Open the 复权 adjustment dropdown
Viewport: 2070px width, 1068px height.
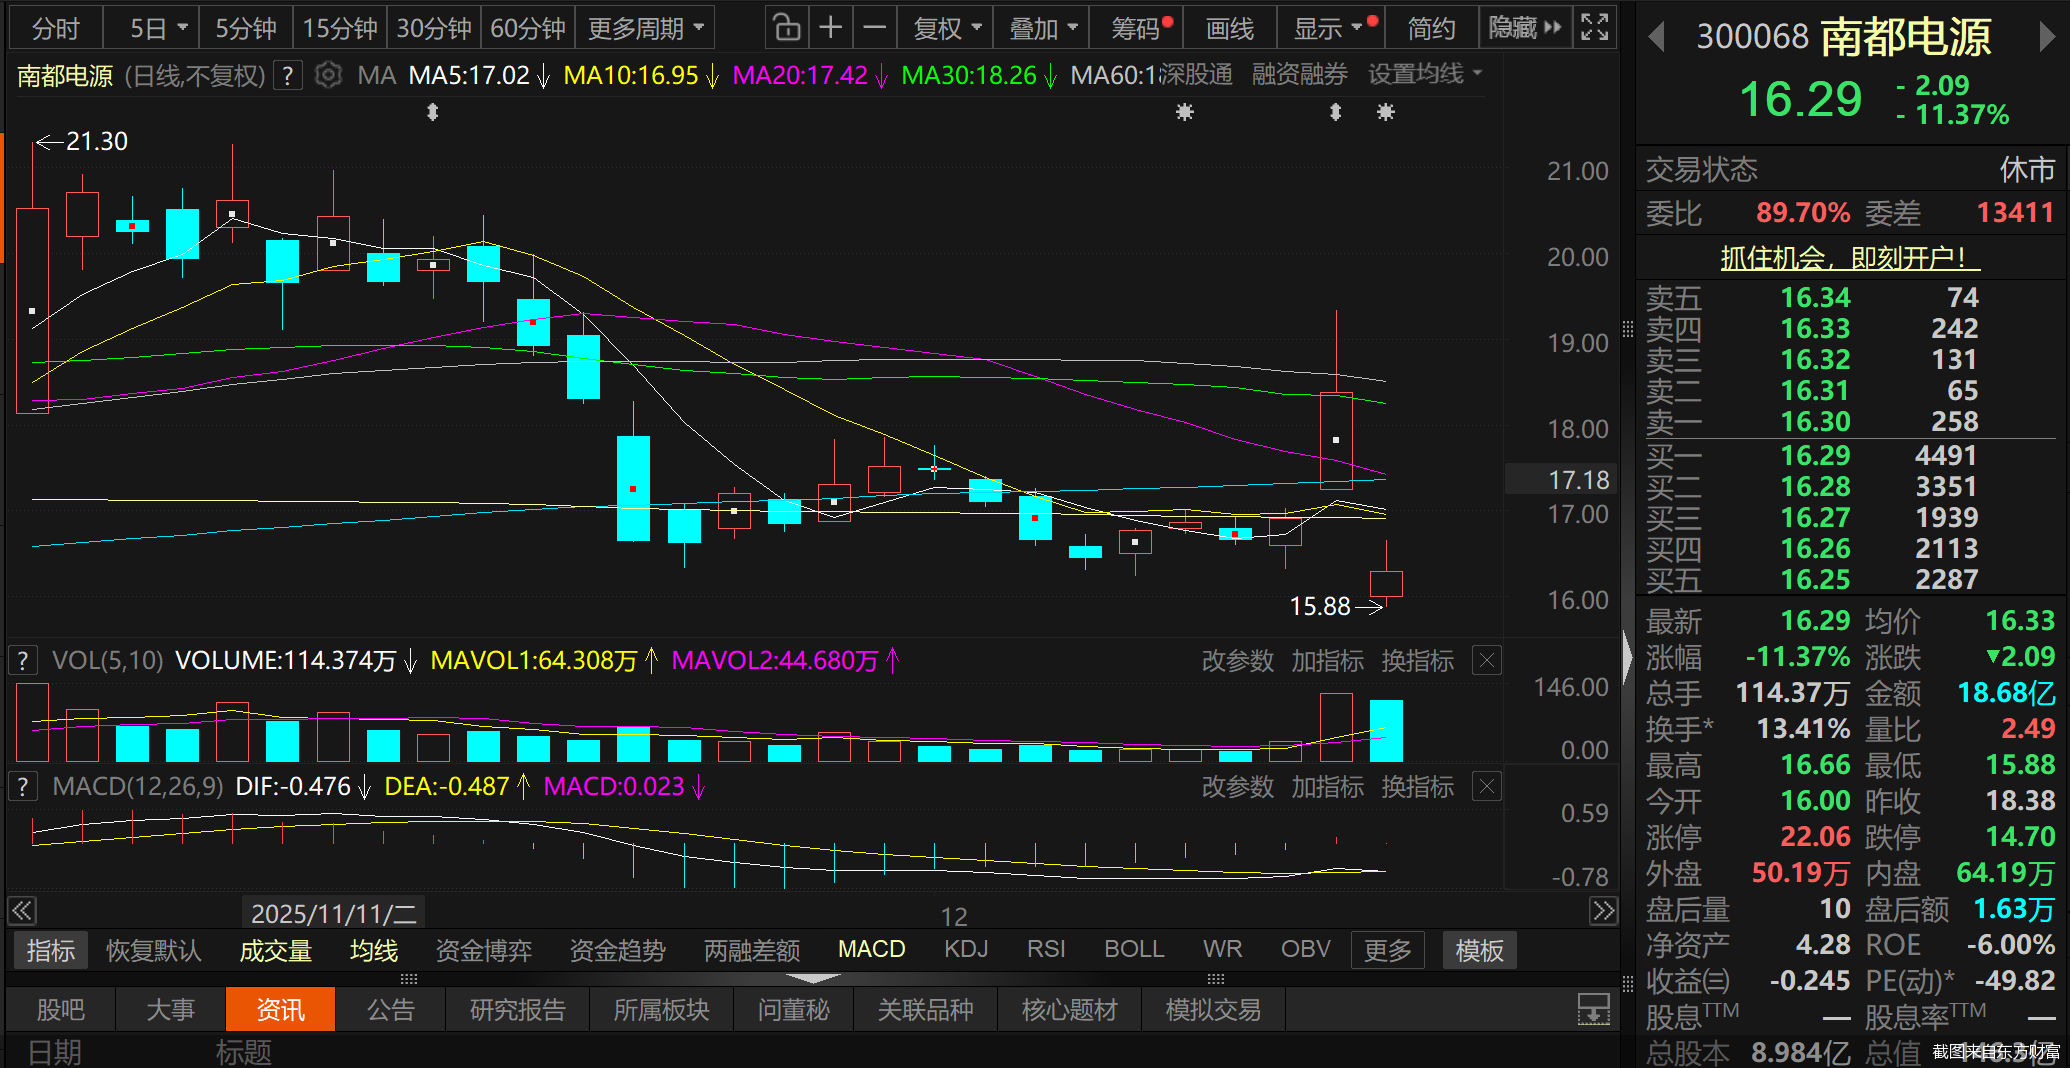[x=943, y=27]
